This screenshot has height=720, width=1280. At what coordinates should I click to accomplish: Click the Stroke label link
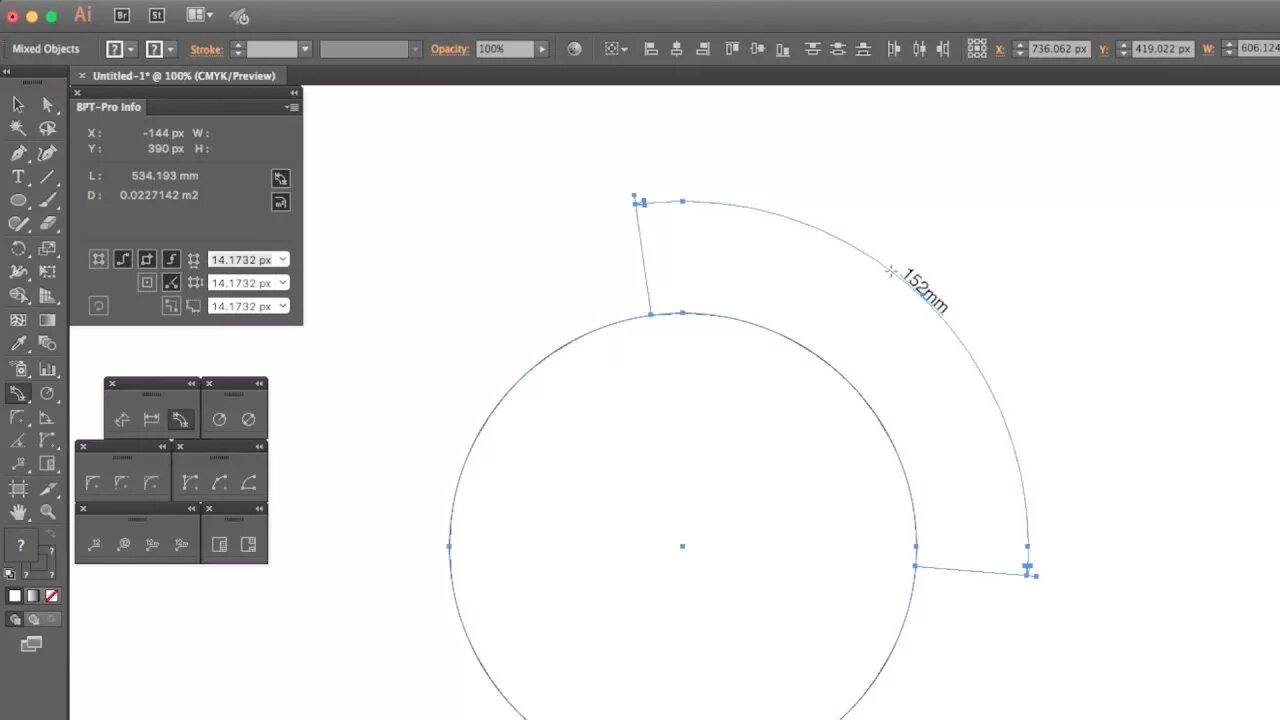point(206,49)
